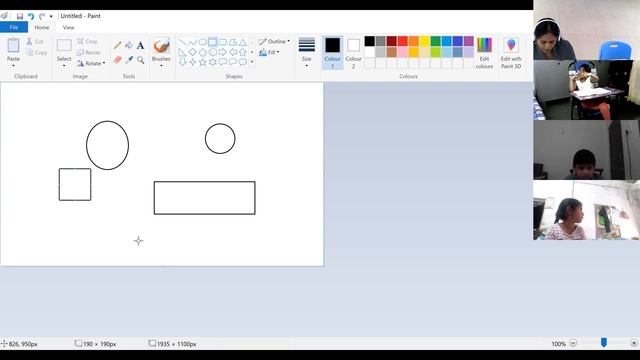This screenshot has height=360, width=640.
Task: Click the Paste clipboard button
Action: coord(13,49)
